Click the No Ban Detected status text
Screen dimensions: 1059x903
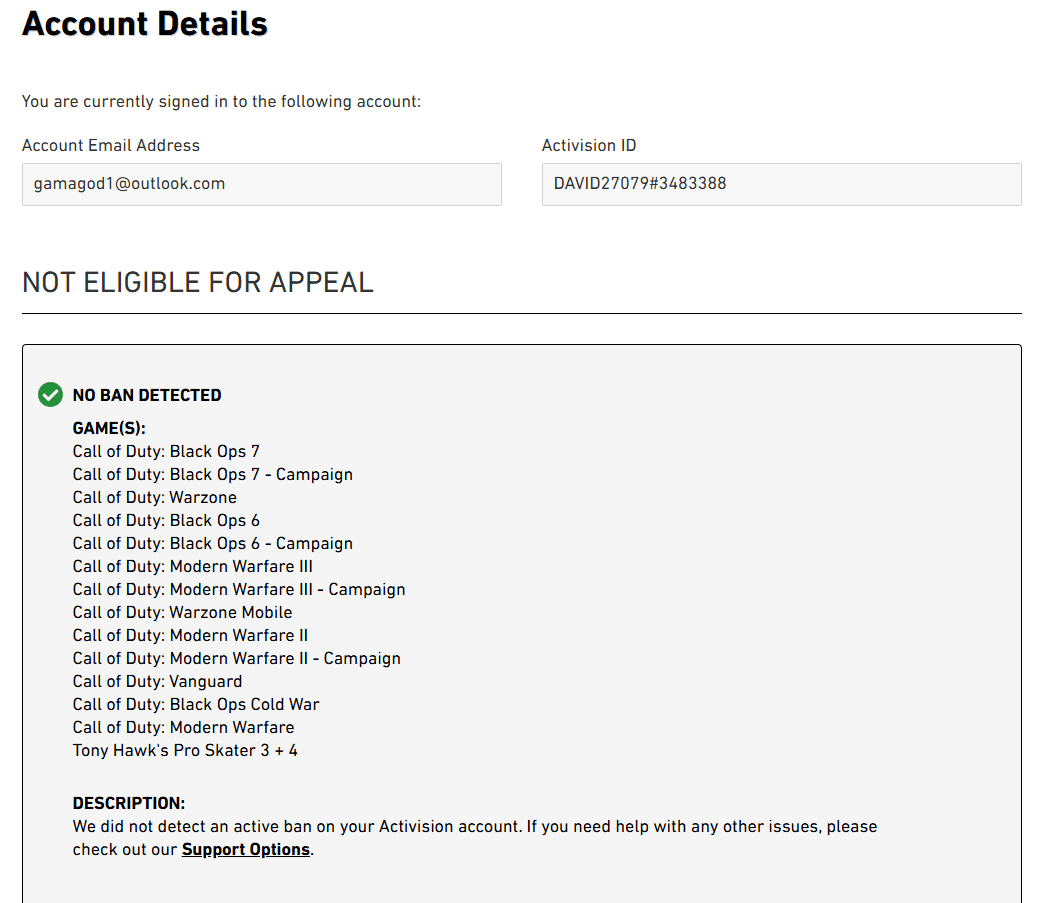coord(147,395)
